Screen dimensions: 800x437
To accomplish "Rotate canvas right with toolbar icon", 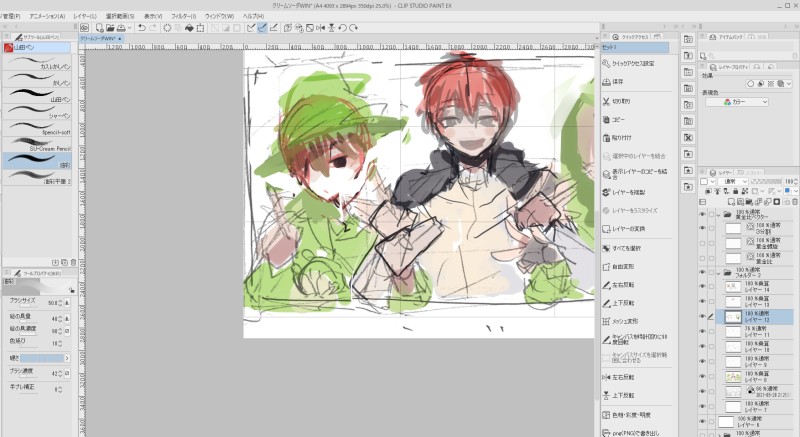I will [354, 28].
